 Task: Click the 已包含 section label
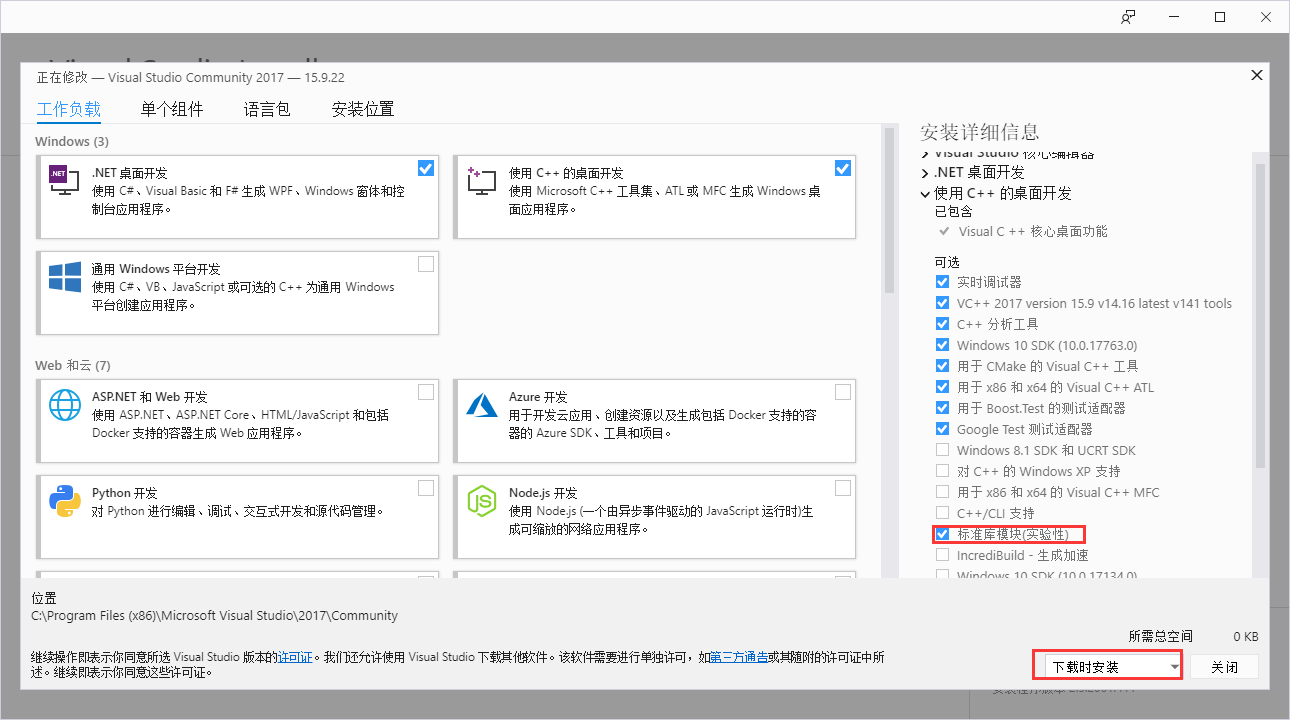pyautogui.click(x=953, y=211)
